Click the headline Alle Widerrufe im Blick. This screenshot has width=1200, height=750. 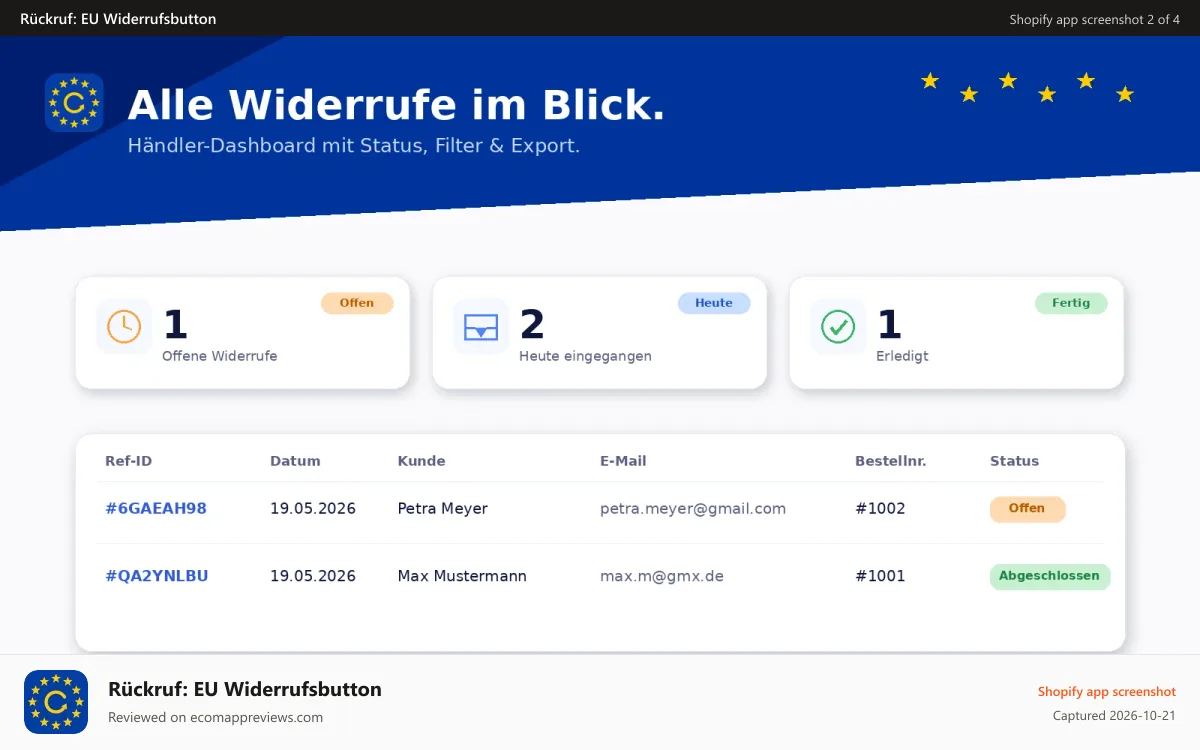396,105
